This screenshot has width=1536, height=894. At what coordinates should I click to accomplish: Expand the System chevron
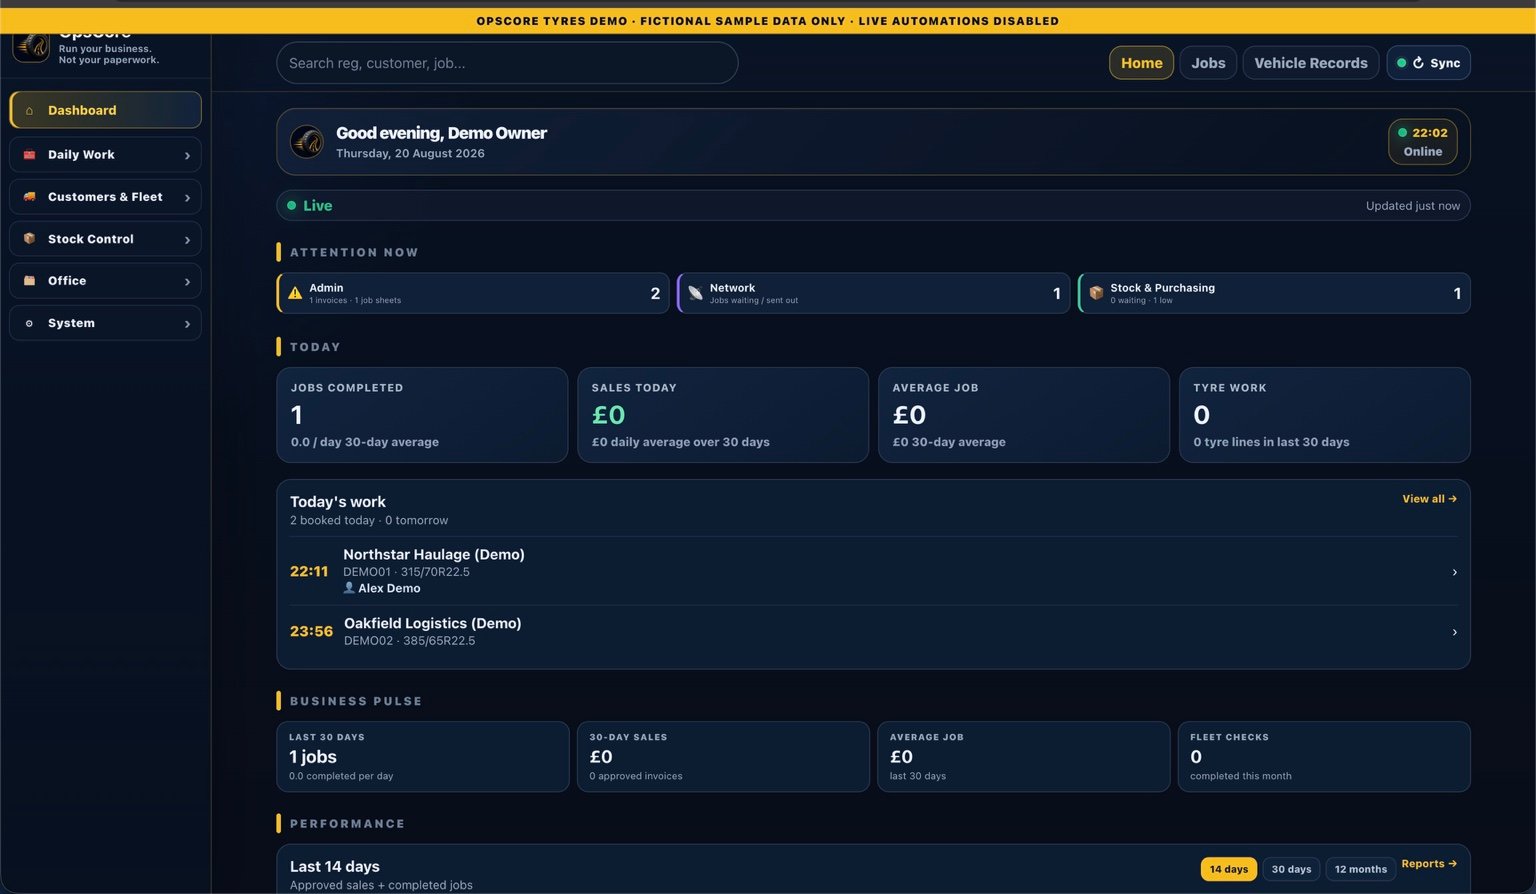point(187,323)
